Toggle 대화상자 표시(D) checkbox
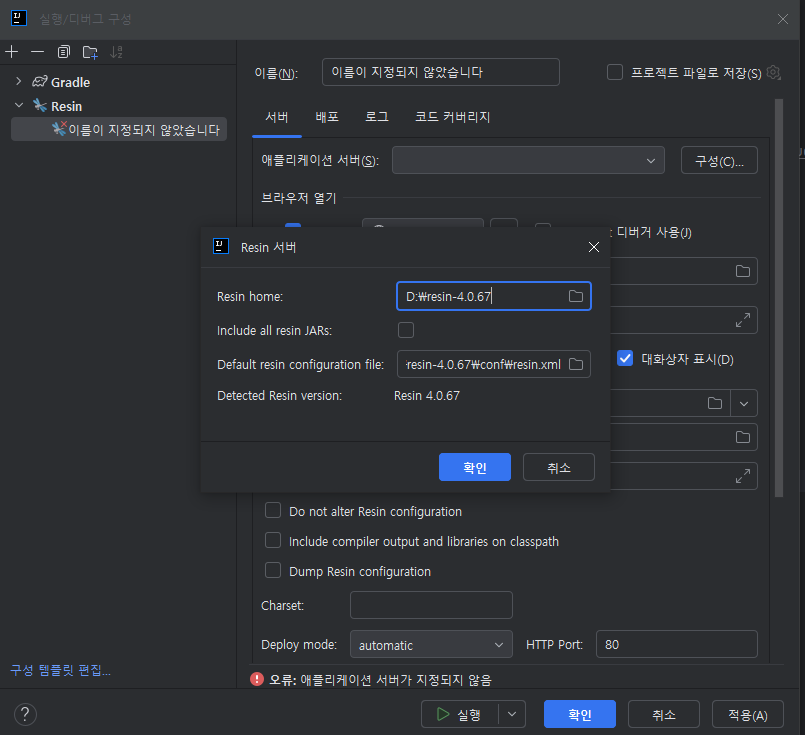Image resolution: width=805 pixels, height=735 pixels. [625, 358]
